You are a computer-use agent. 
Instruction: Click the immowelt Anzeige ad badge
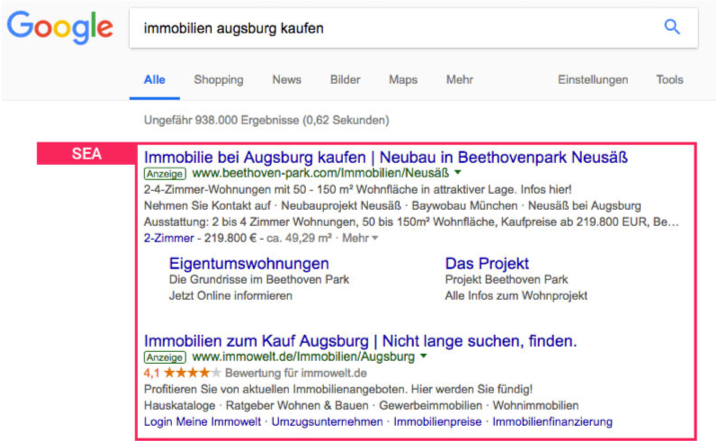[165, 357]
